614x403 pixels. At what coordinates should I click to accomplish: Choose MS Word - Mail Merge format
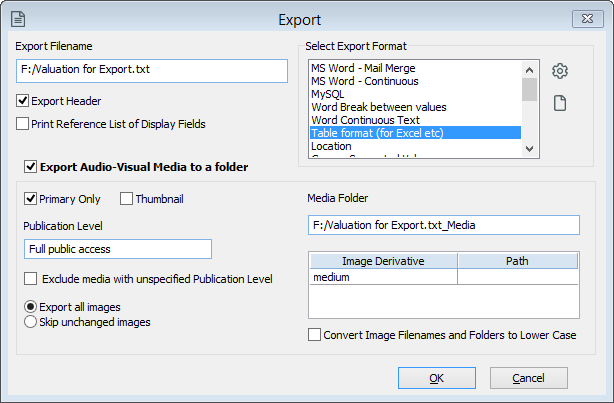point(415,68)
